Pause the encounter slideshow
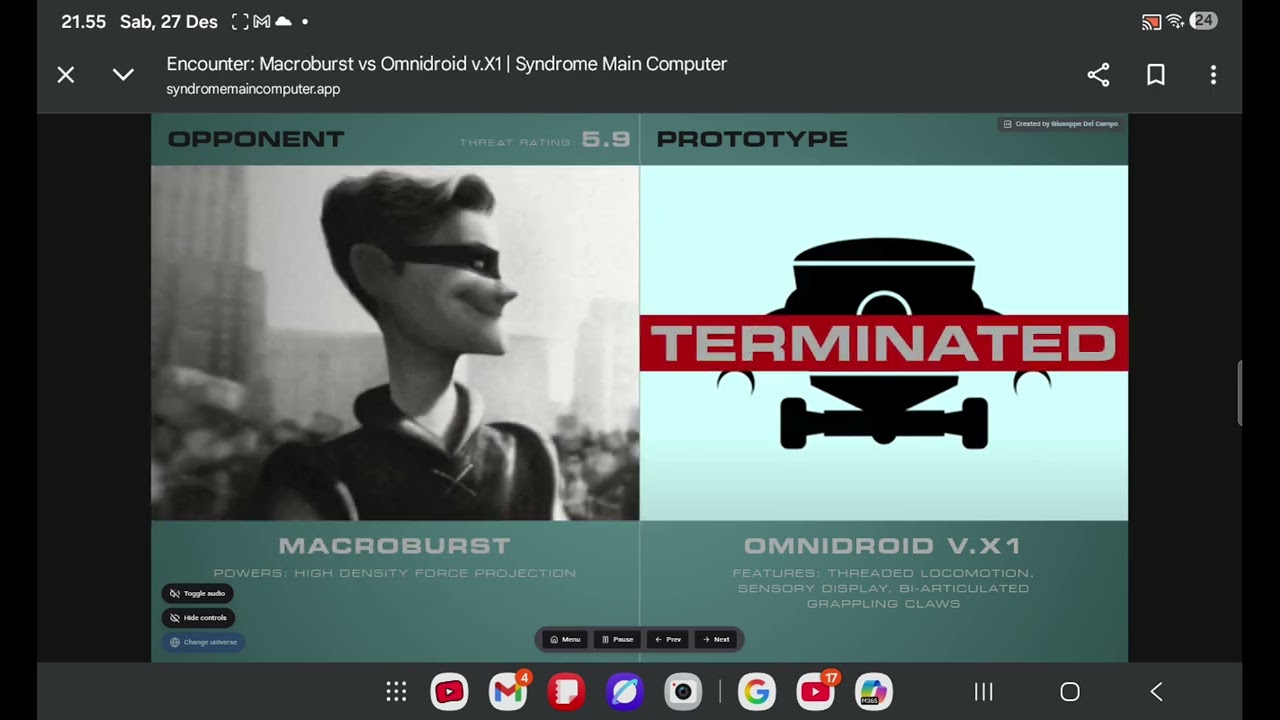Screen dimensions: 1280x720 coord(617,639)
